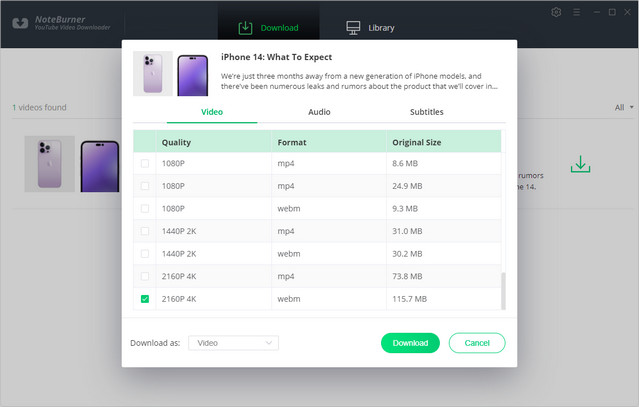639x407 pixels.
Task: Click the Cancel button
Action: (477, 343)
